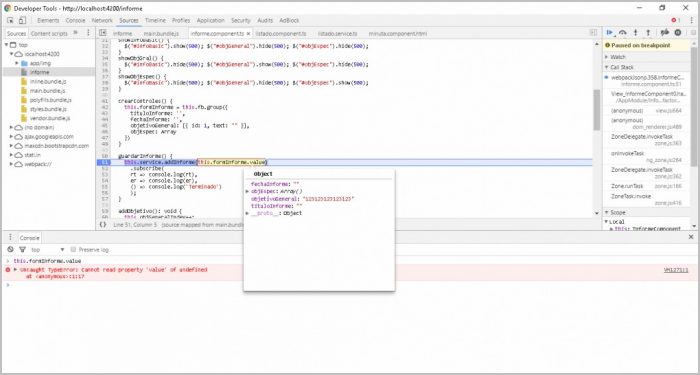This screenshot has height=375, width=700.
Task: Expand the (no domain) tree node
Action: [11, 128]
